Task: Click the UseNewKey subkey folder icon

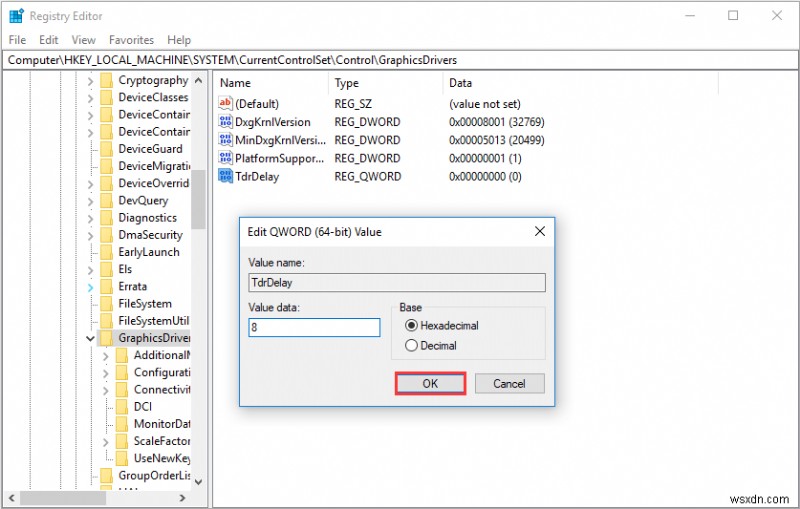Action: [x=121, y=458]
